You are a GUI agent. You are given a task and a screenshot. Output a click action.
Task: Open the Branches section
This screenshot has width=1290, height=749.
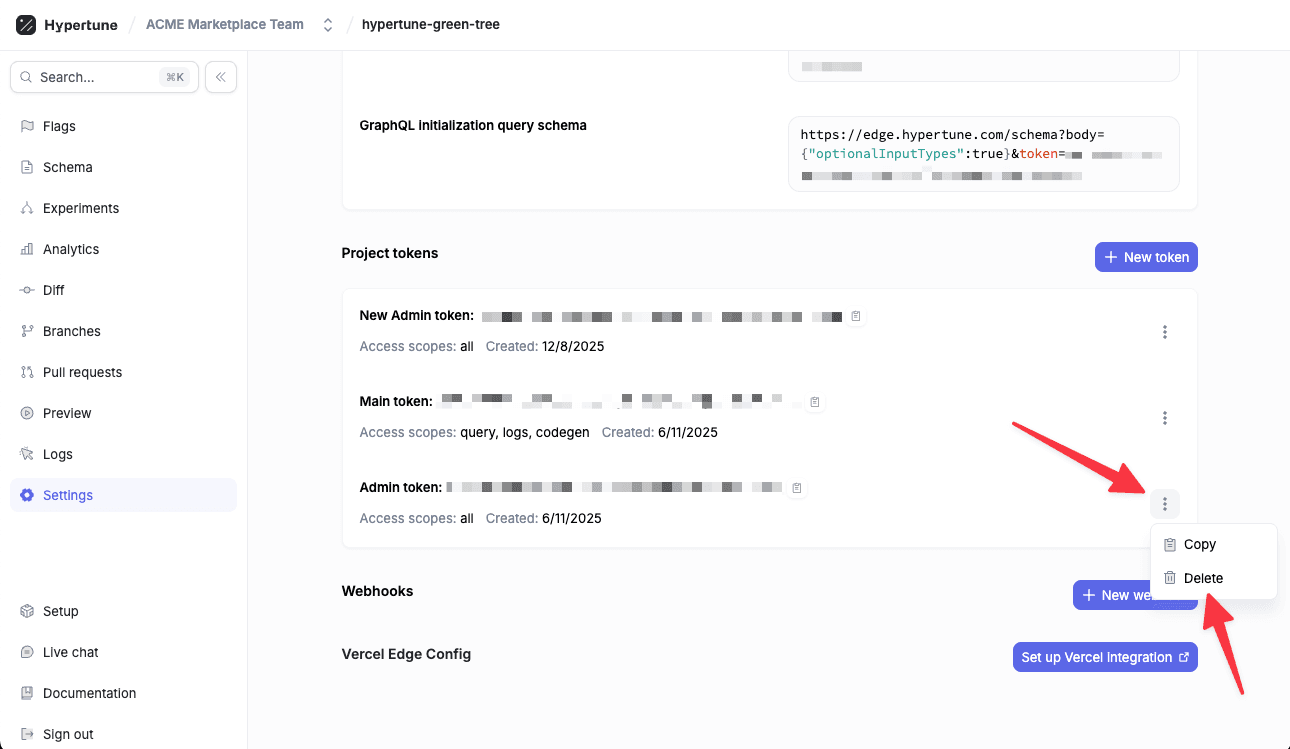tap(71, 331)
